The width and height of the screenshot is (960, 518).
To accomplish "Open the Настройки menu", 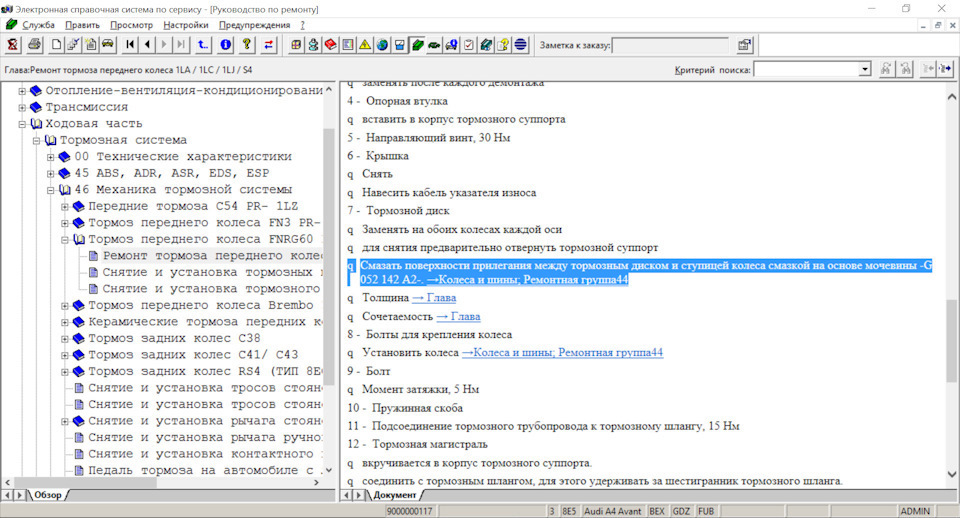I will tap(186, 25).
